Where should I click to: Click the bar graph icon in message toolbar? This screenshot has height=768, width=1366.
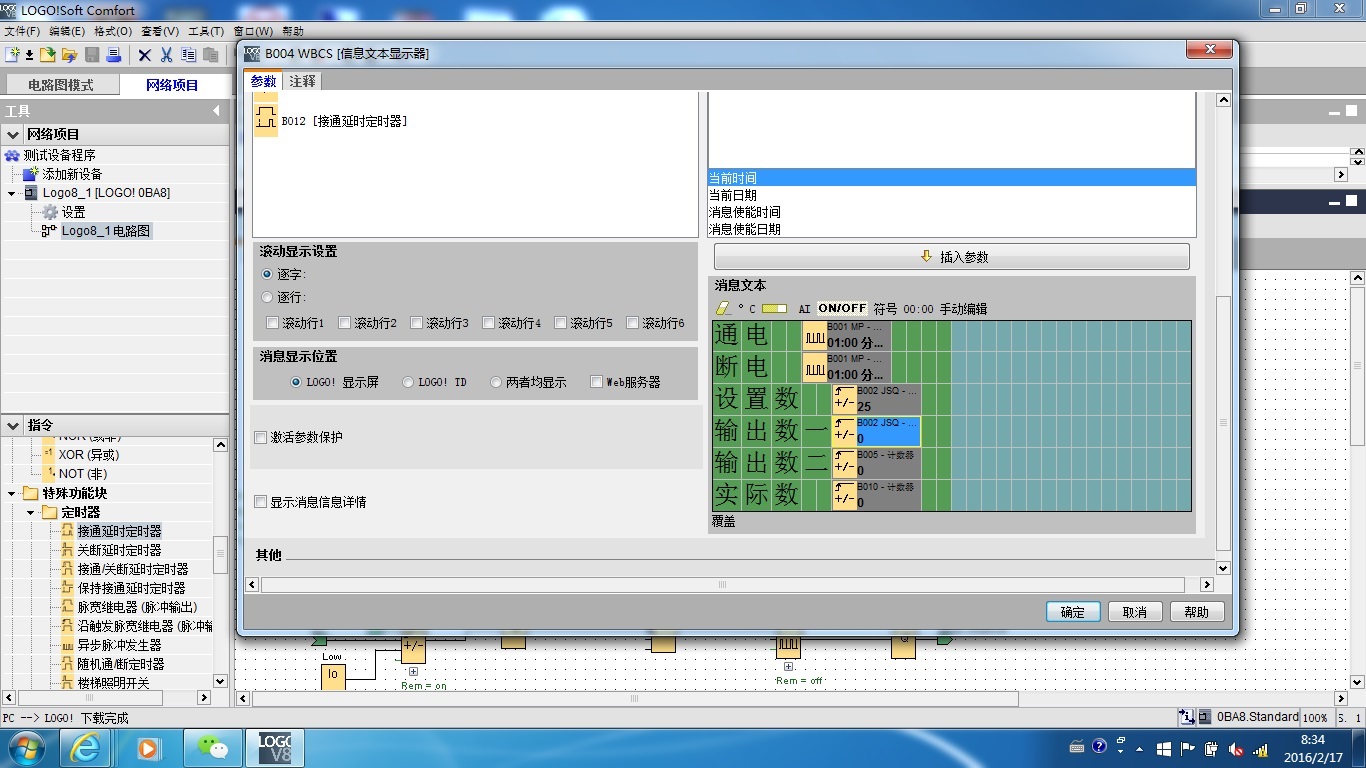click(x=774, y=309)
